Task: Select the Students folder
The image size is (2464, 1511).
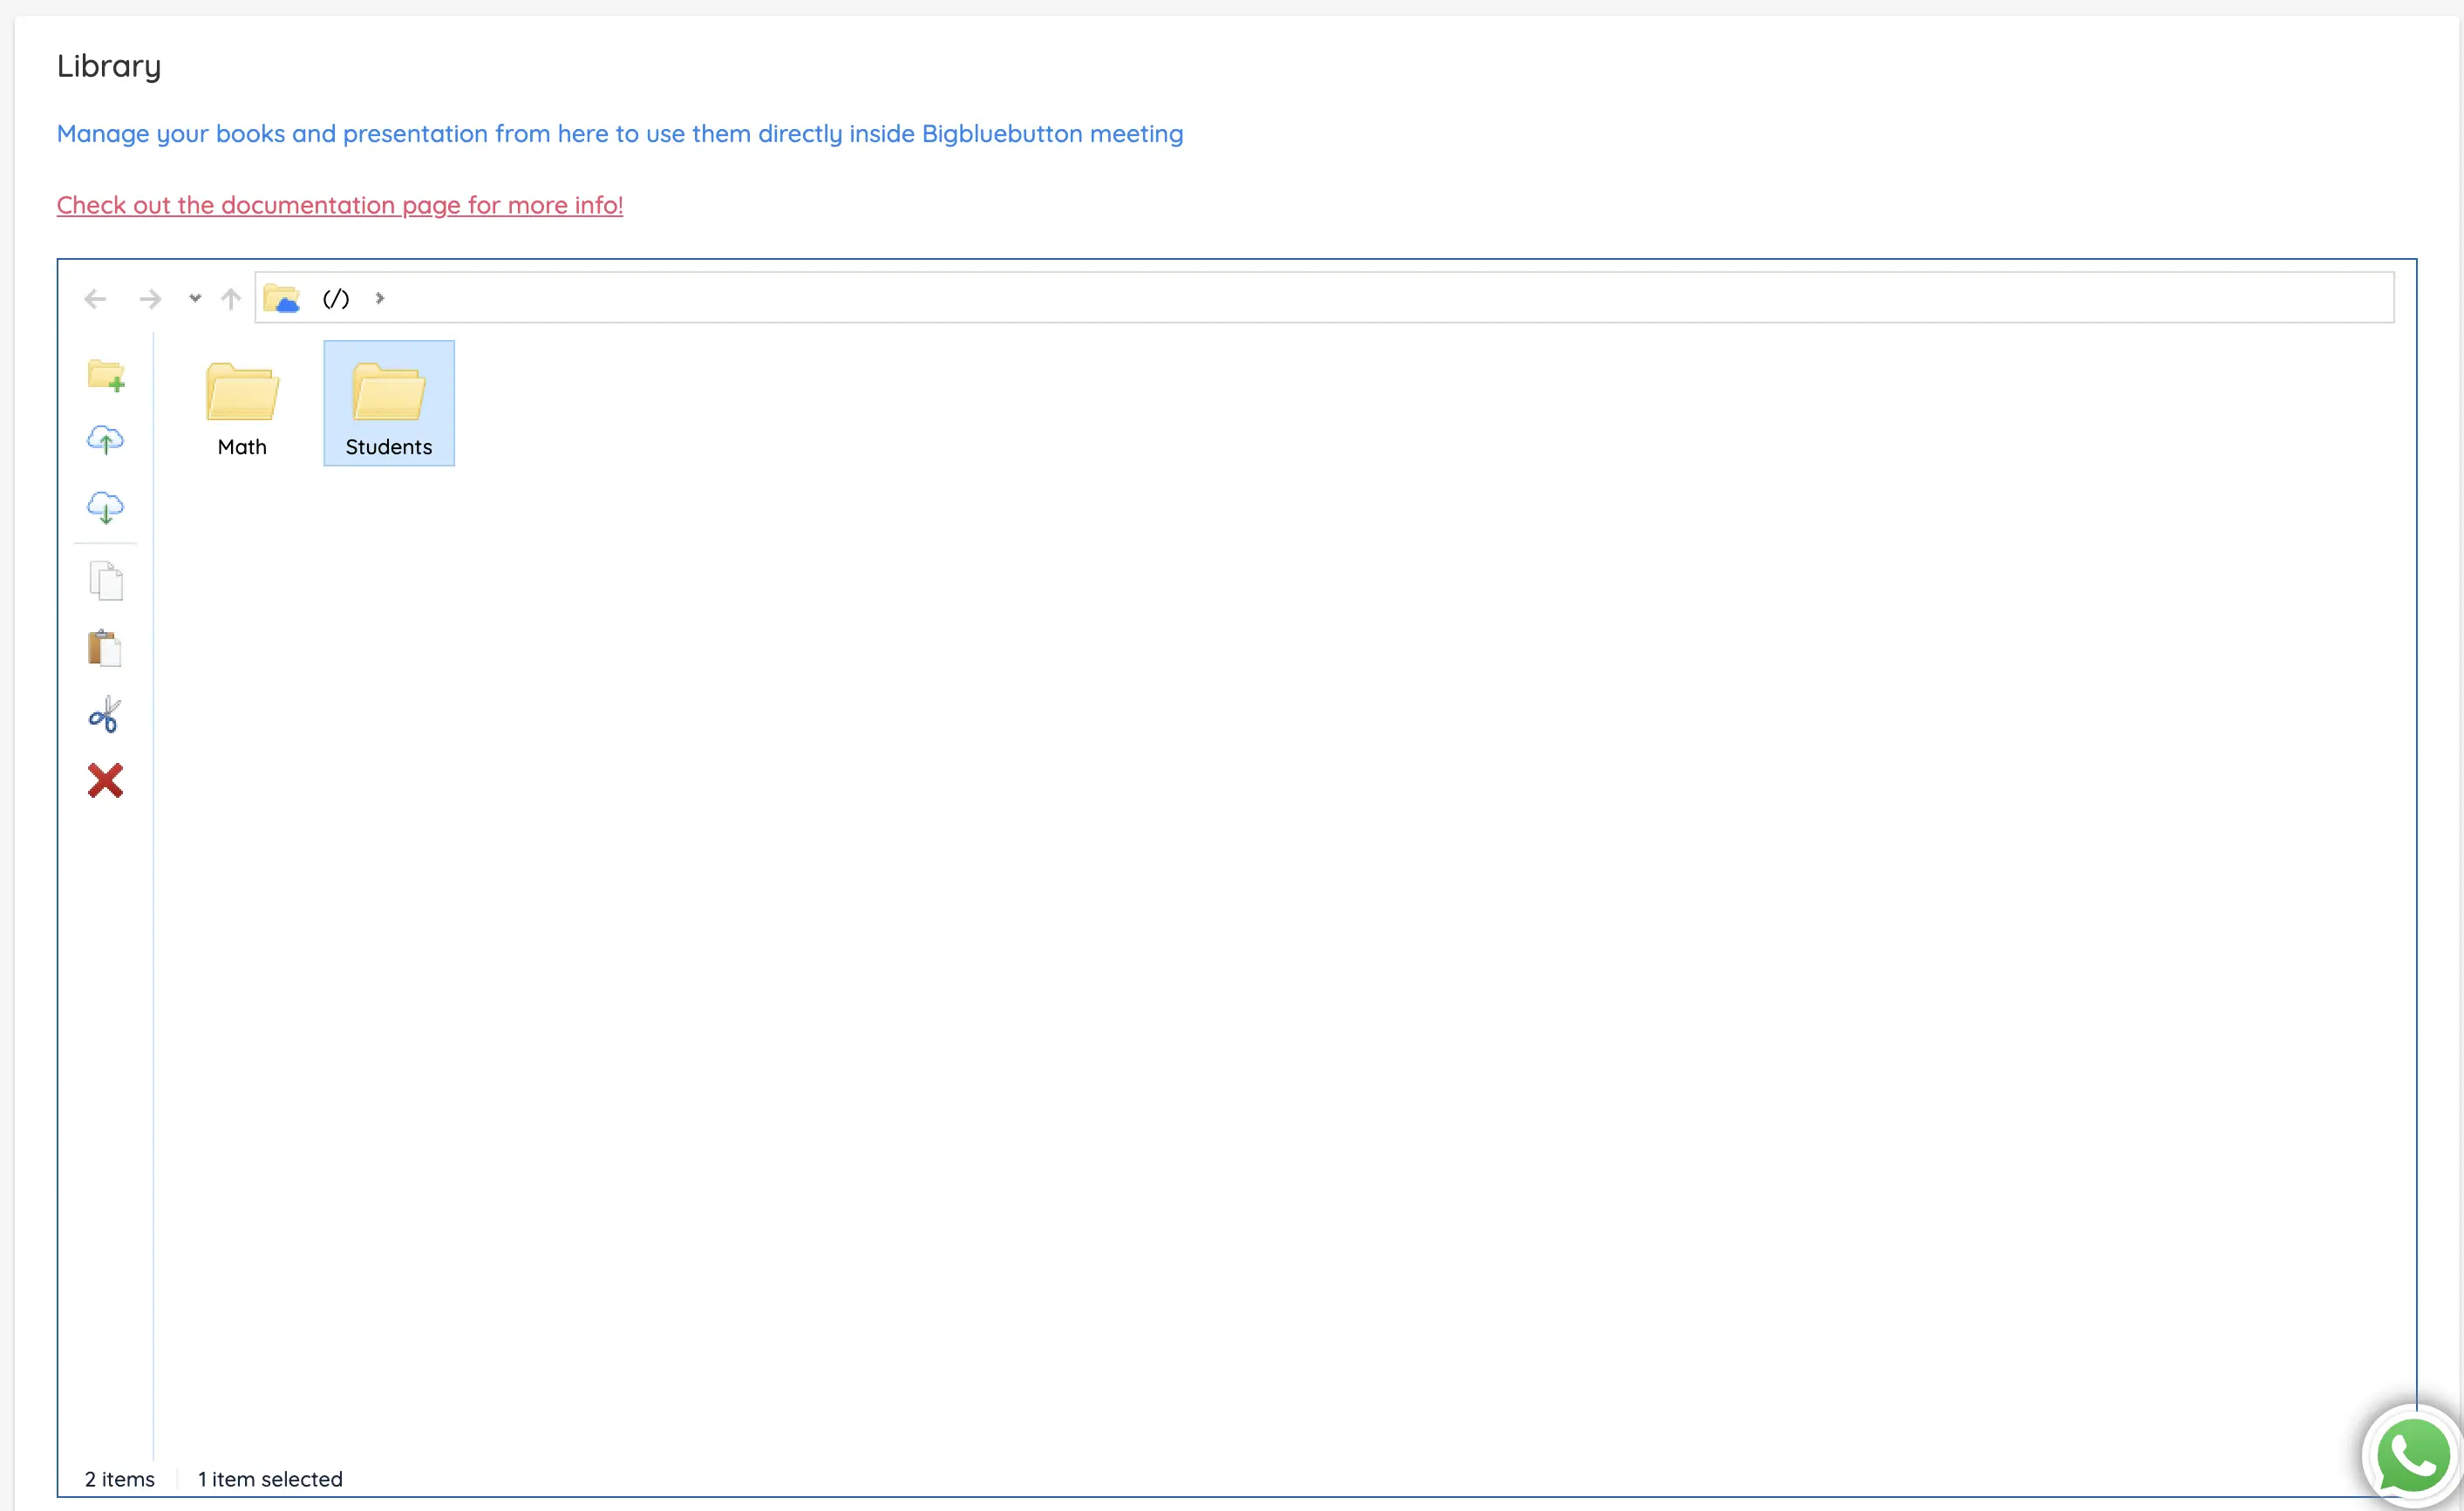Action: (389, 404)
